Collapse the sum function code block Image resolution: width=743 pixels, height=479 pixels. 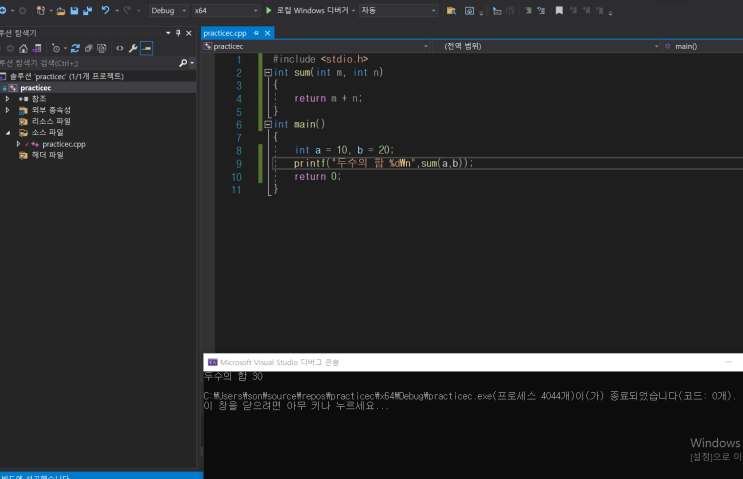coord(268,72)
